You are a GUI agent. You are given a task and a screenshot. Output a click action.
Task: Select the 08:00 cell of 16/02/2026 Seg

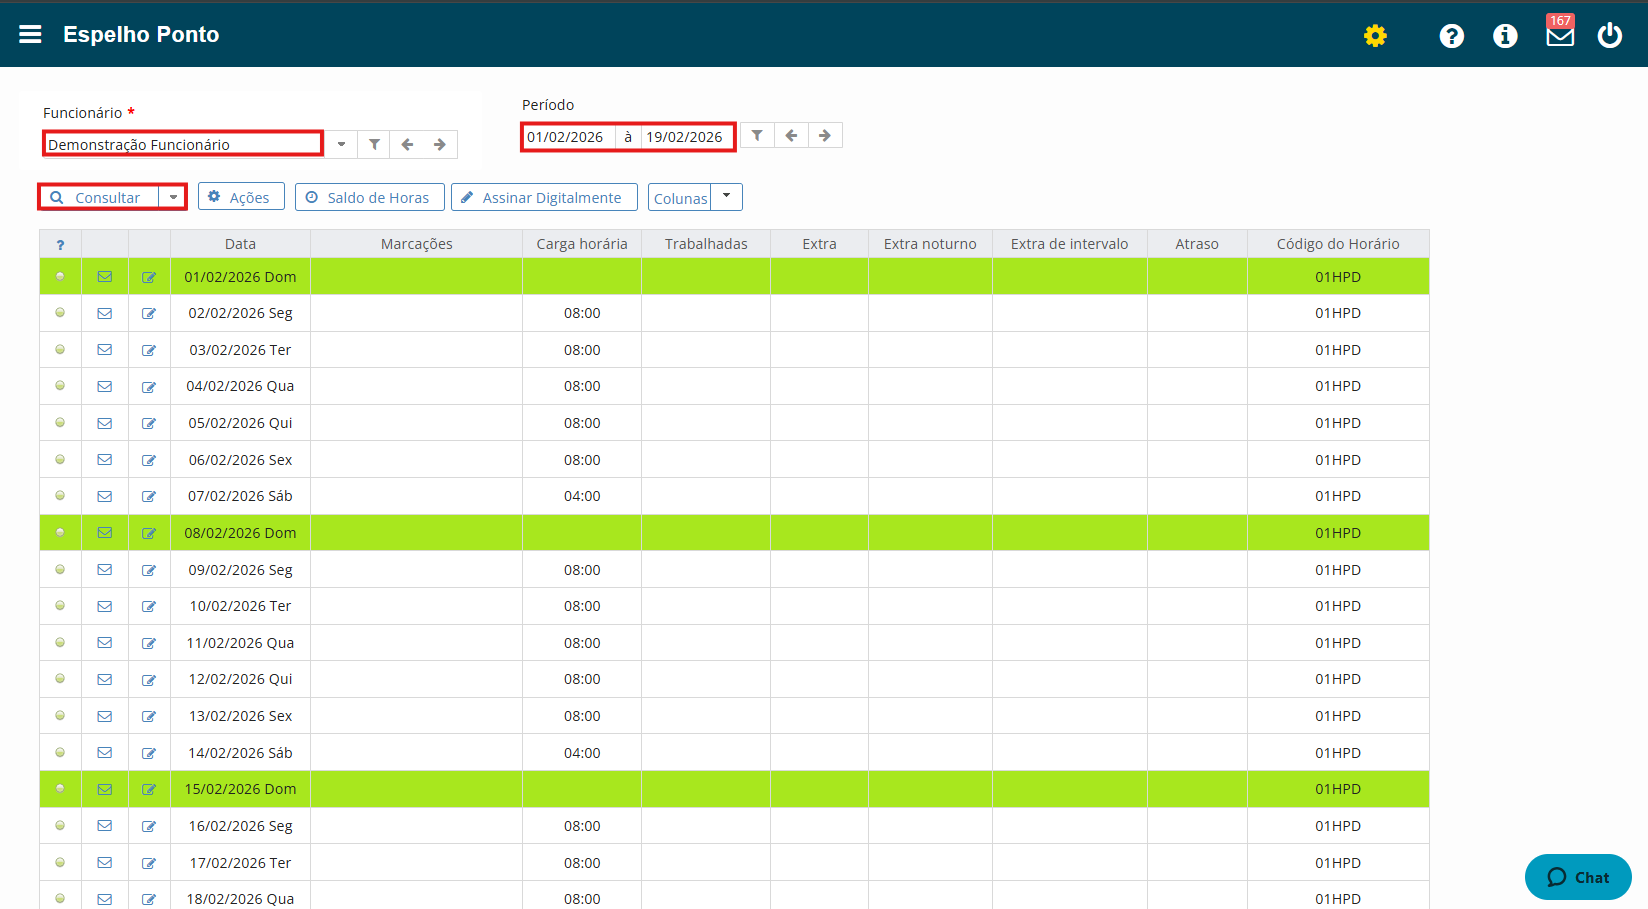pos(582,826)
